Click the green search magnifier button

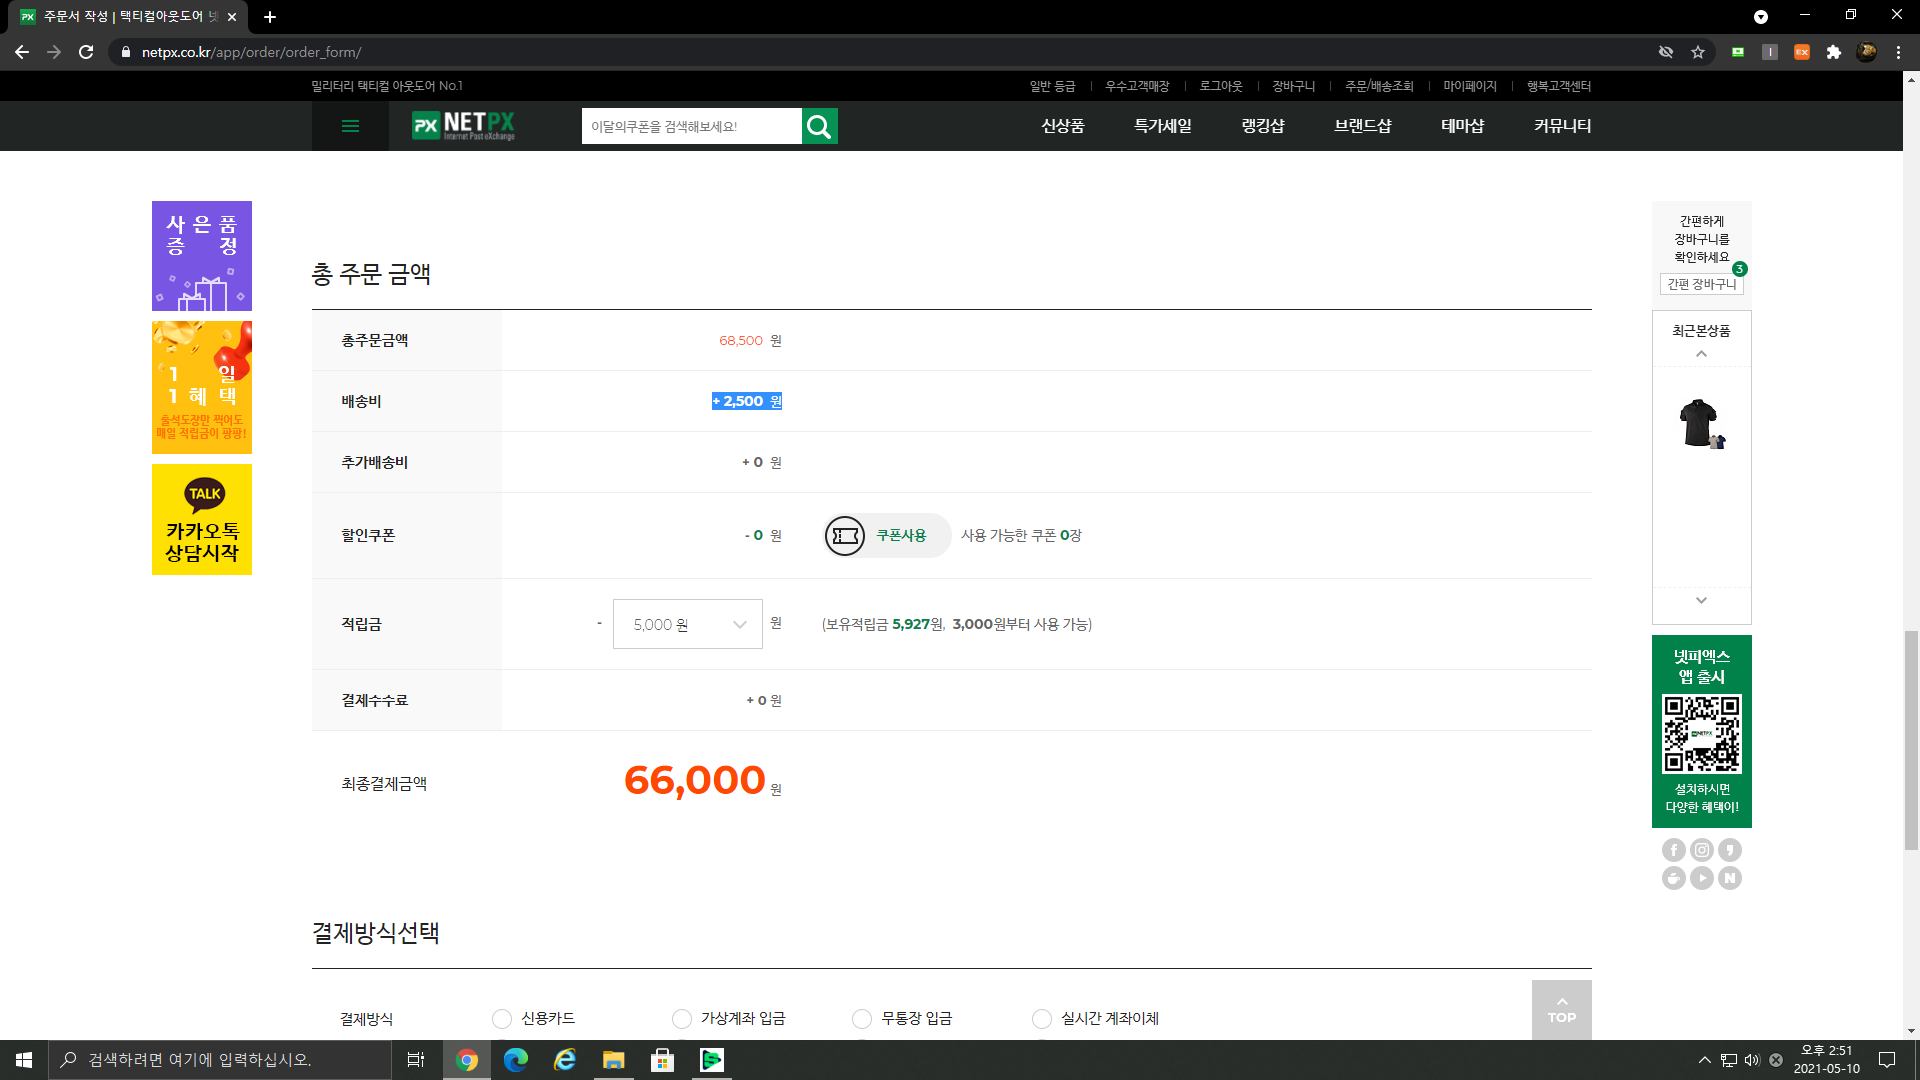click(x=819, y=126)
